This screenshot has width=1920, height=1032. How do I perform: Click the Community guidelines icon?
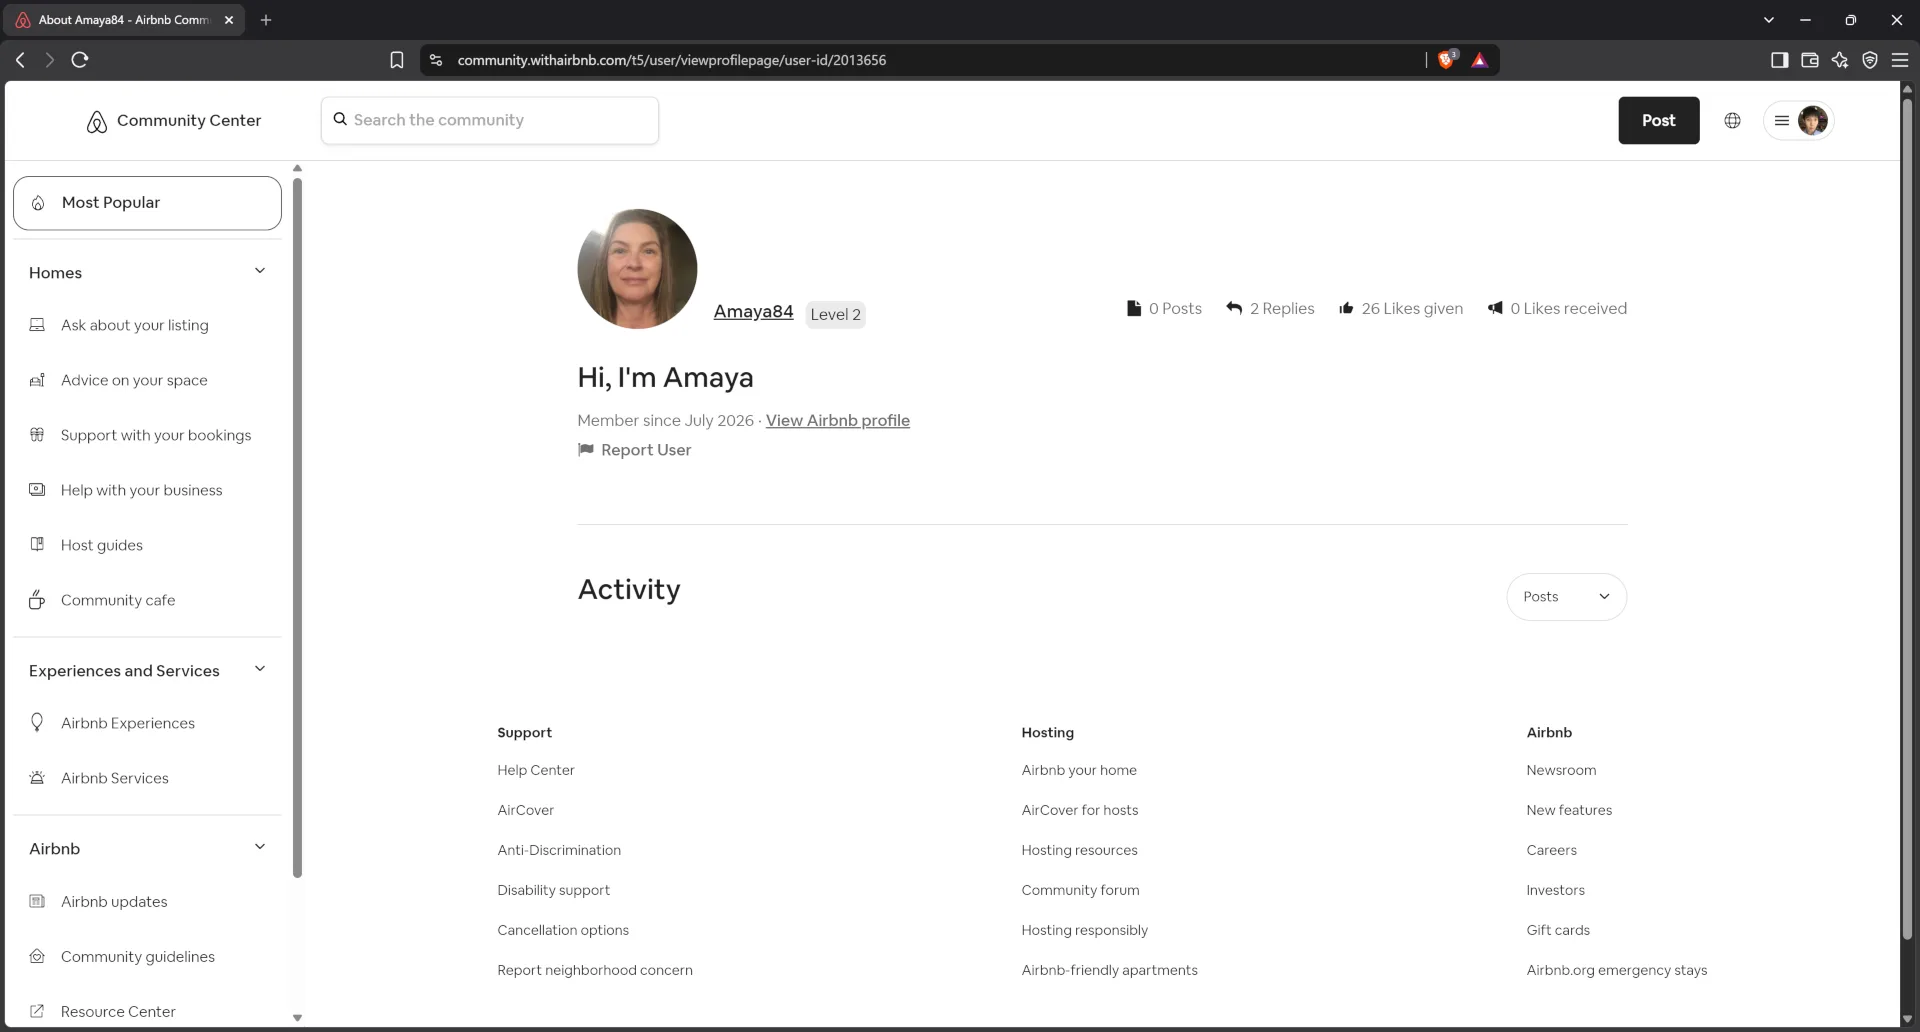tap(37, 956)
